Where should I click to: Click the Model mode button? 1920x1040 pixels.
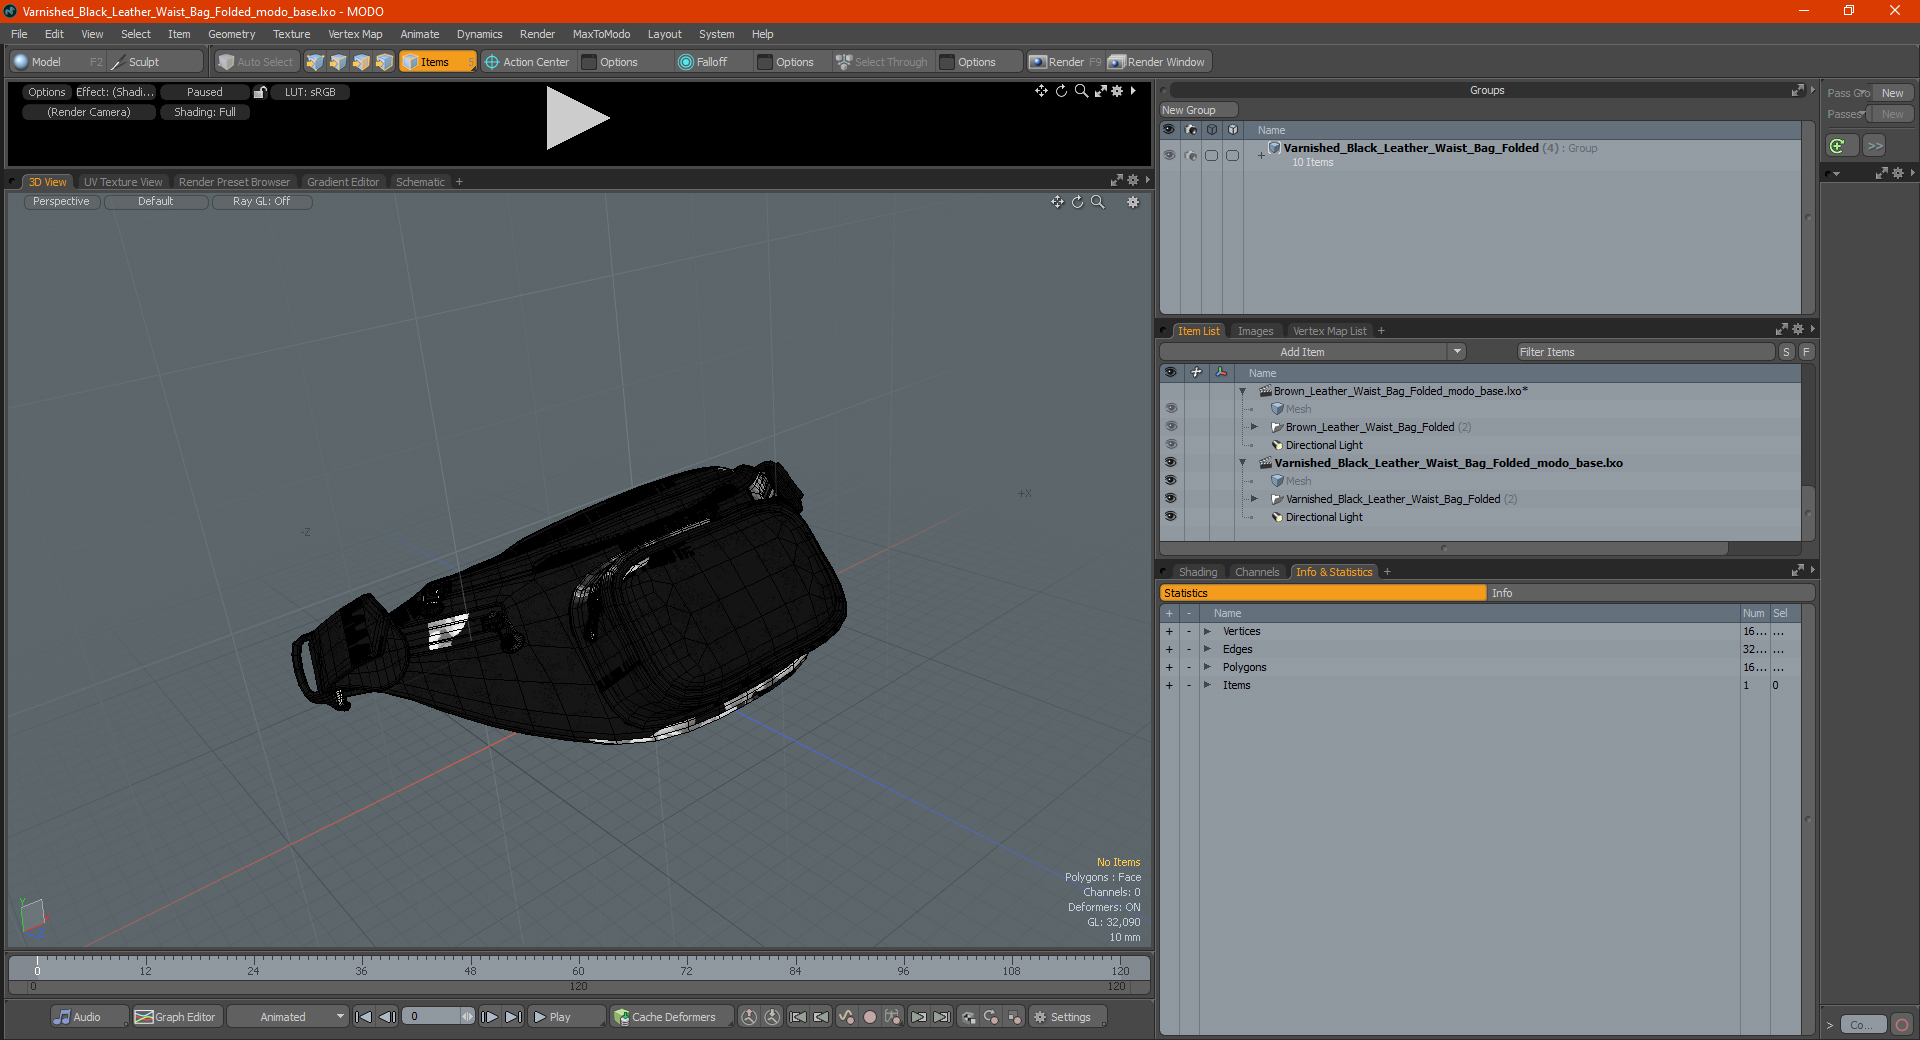pos(56,62)
